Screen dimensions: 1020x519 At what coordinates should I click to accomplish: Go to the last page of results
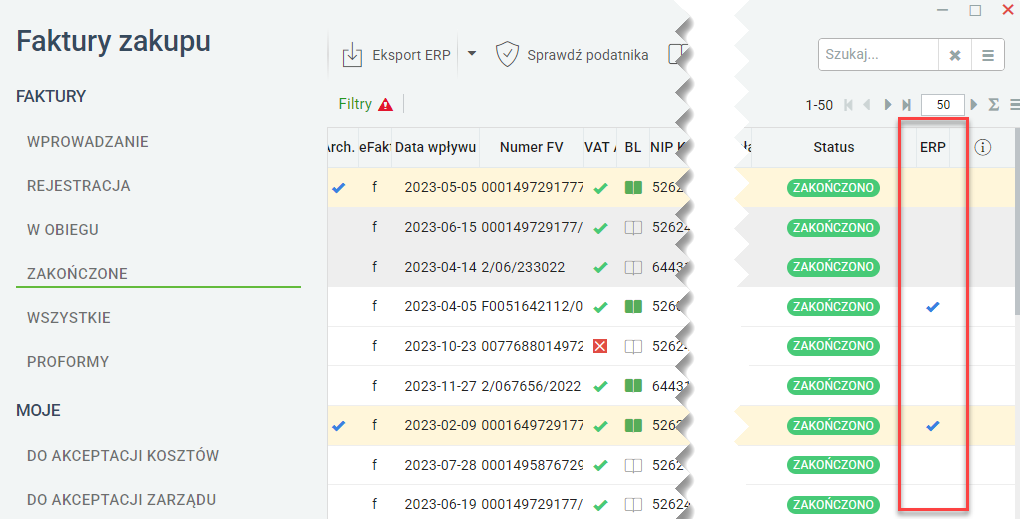pos(906,105)
